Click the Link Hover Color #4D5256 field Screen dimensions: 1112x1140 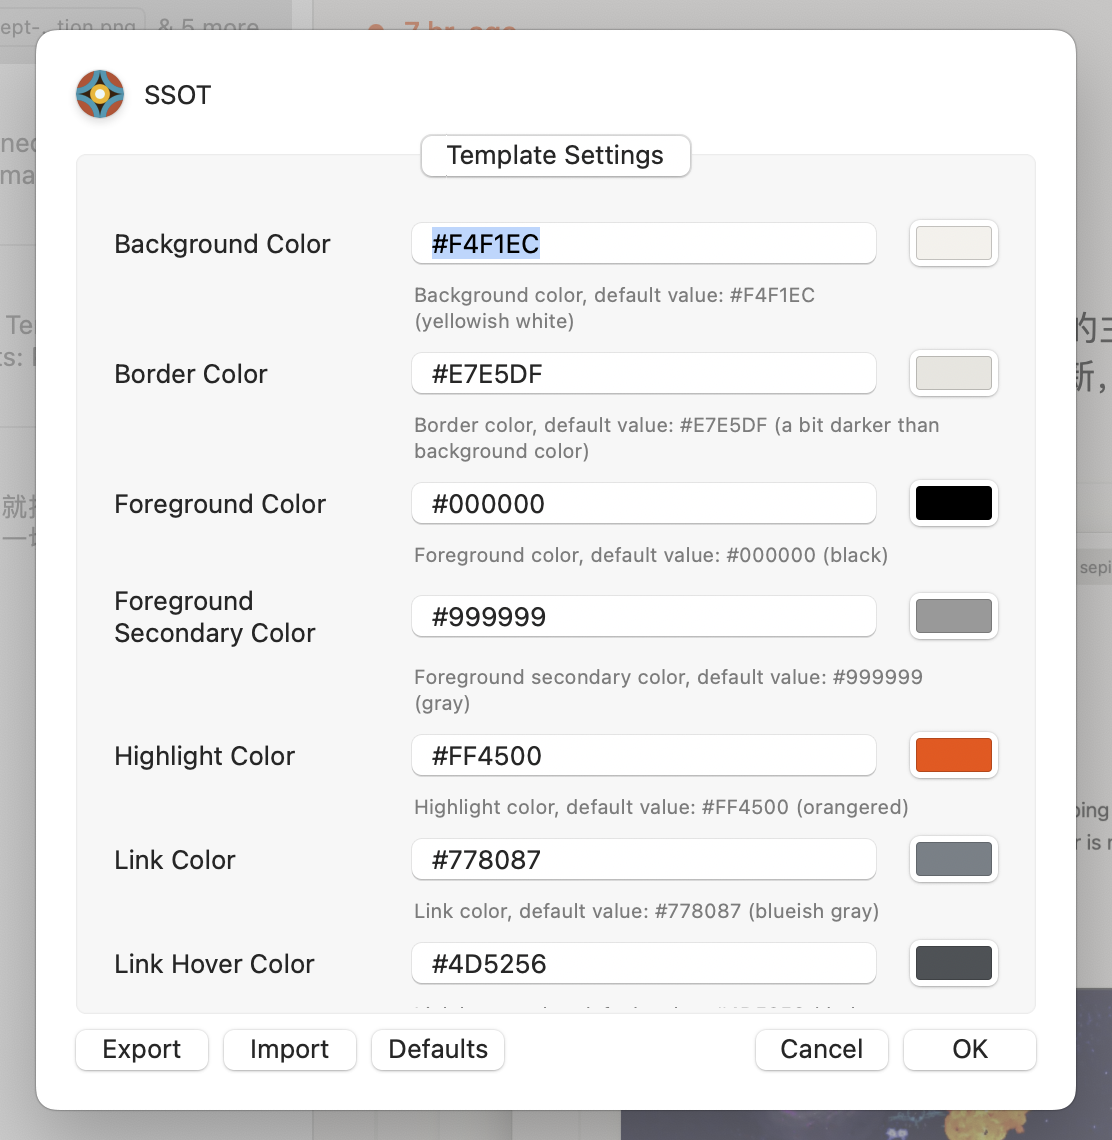pos(643,963)
